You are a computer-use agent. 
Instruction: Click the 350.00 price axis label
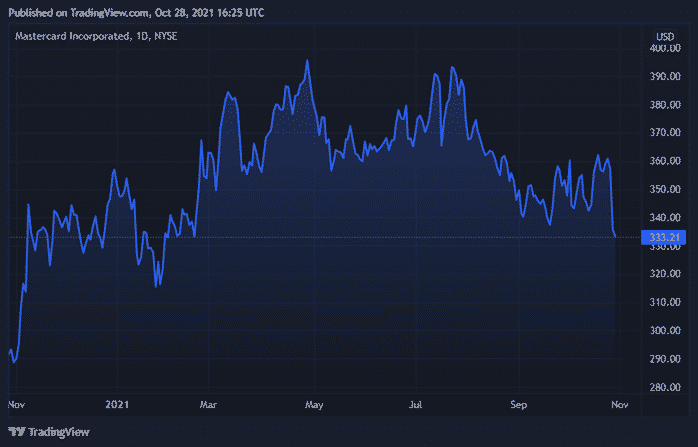pos(665,189)
